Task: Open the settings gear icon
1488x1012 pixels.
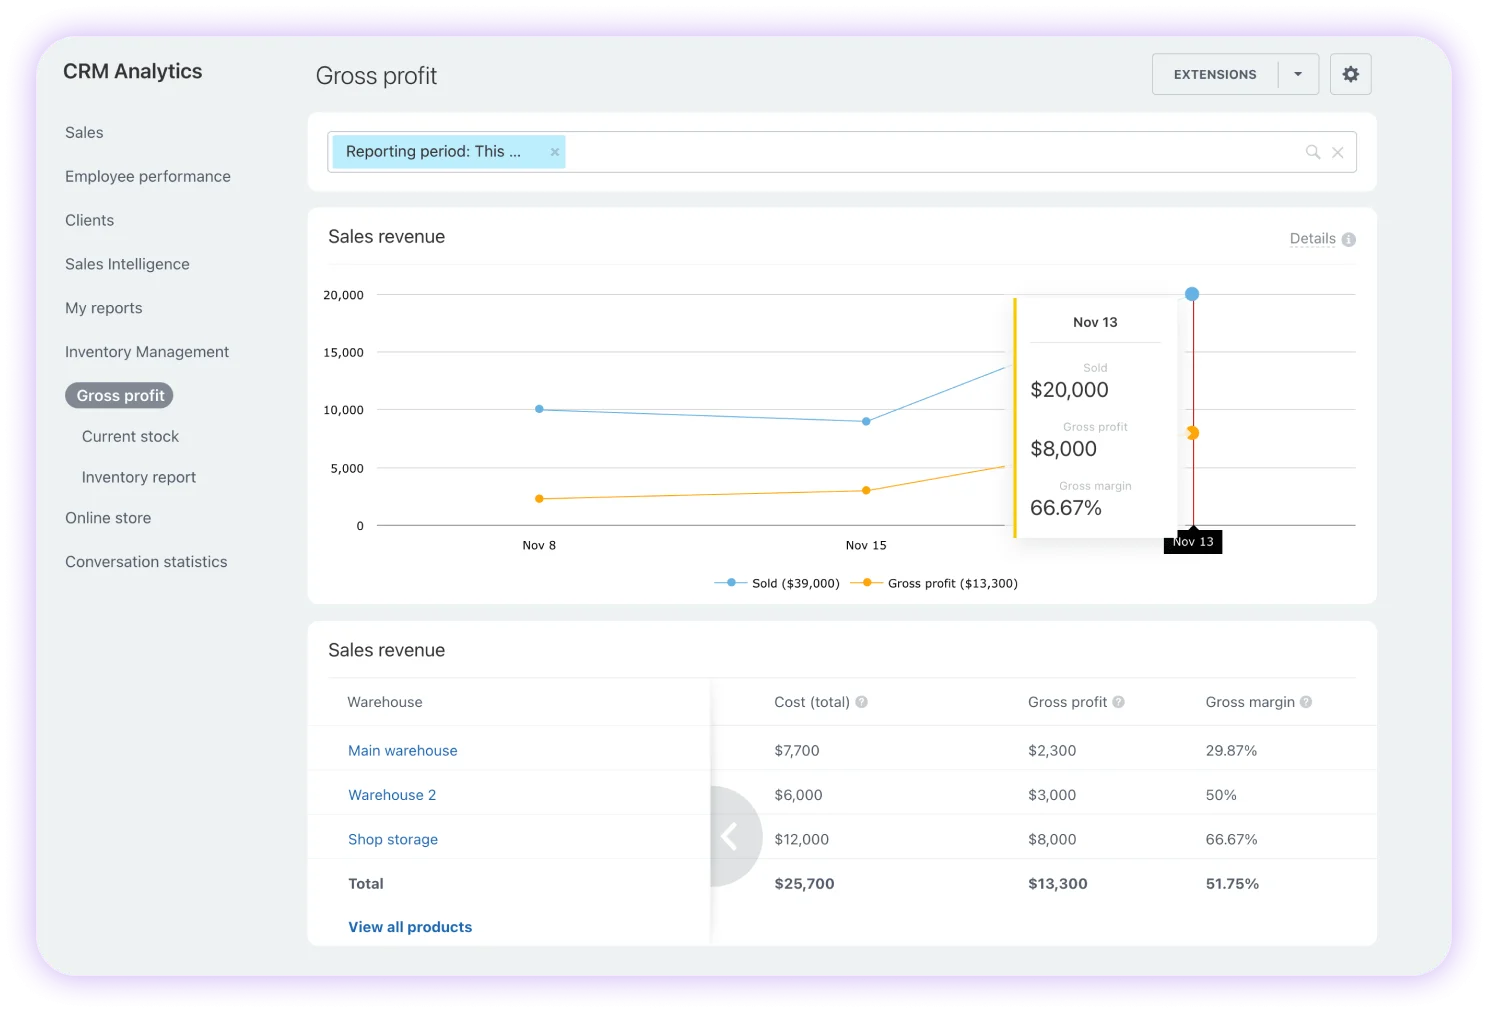Action: (1350, 74)
